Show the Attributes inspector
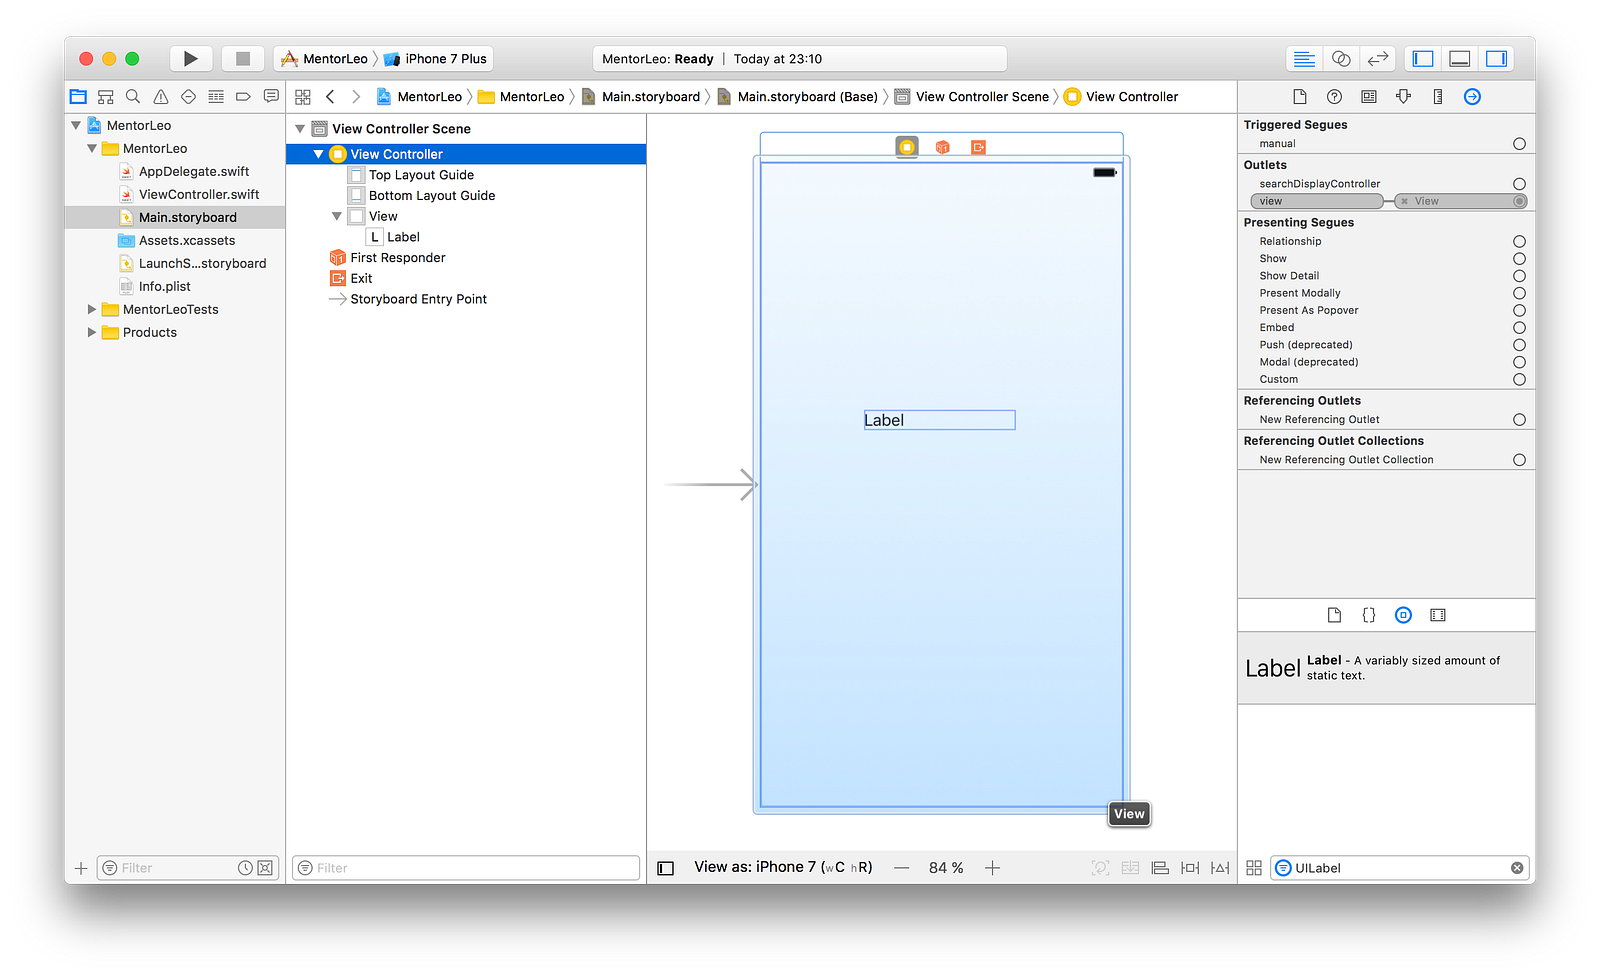 tap(1403, 97)
